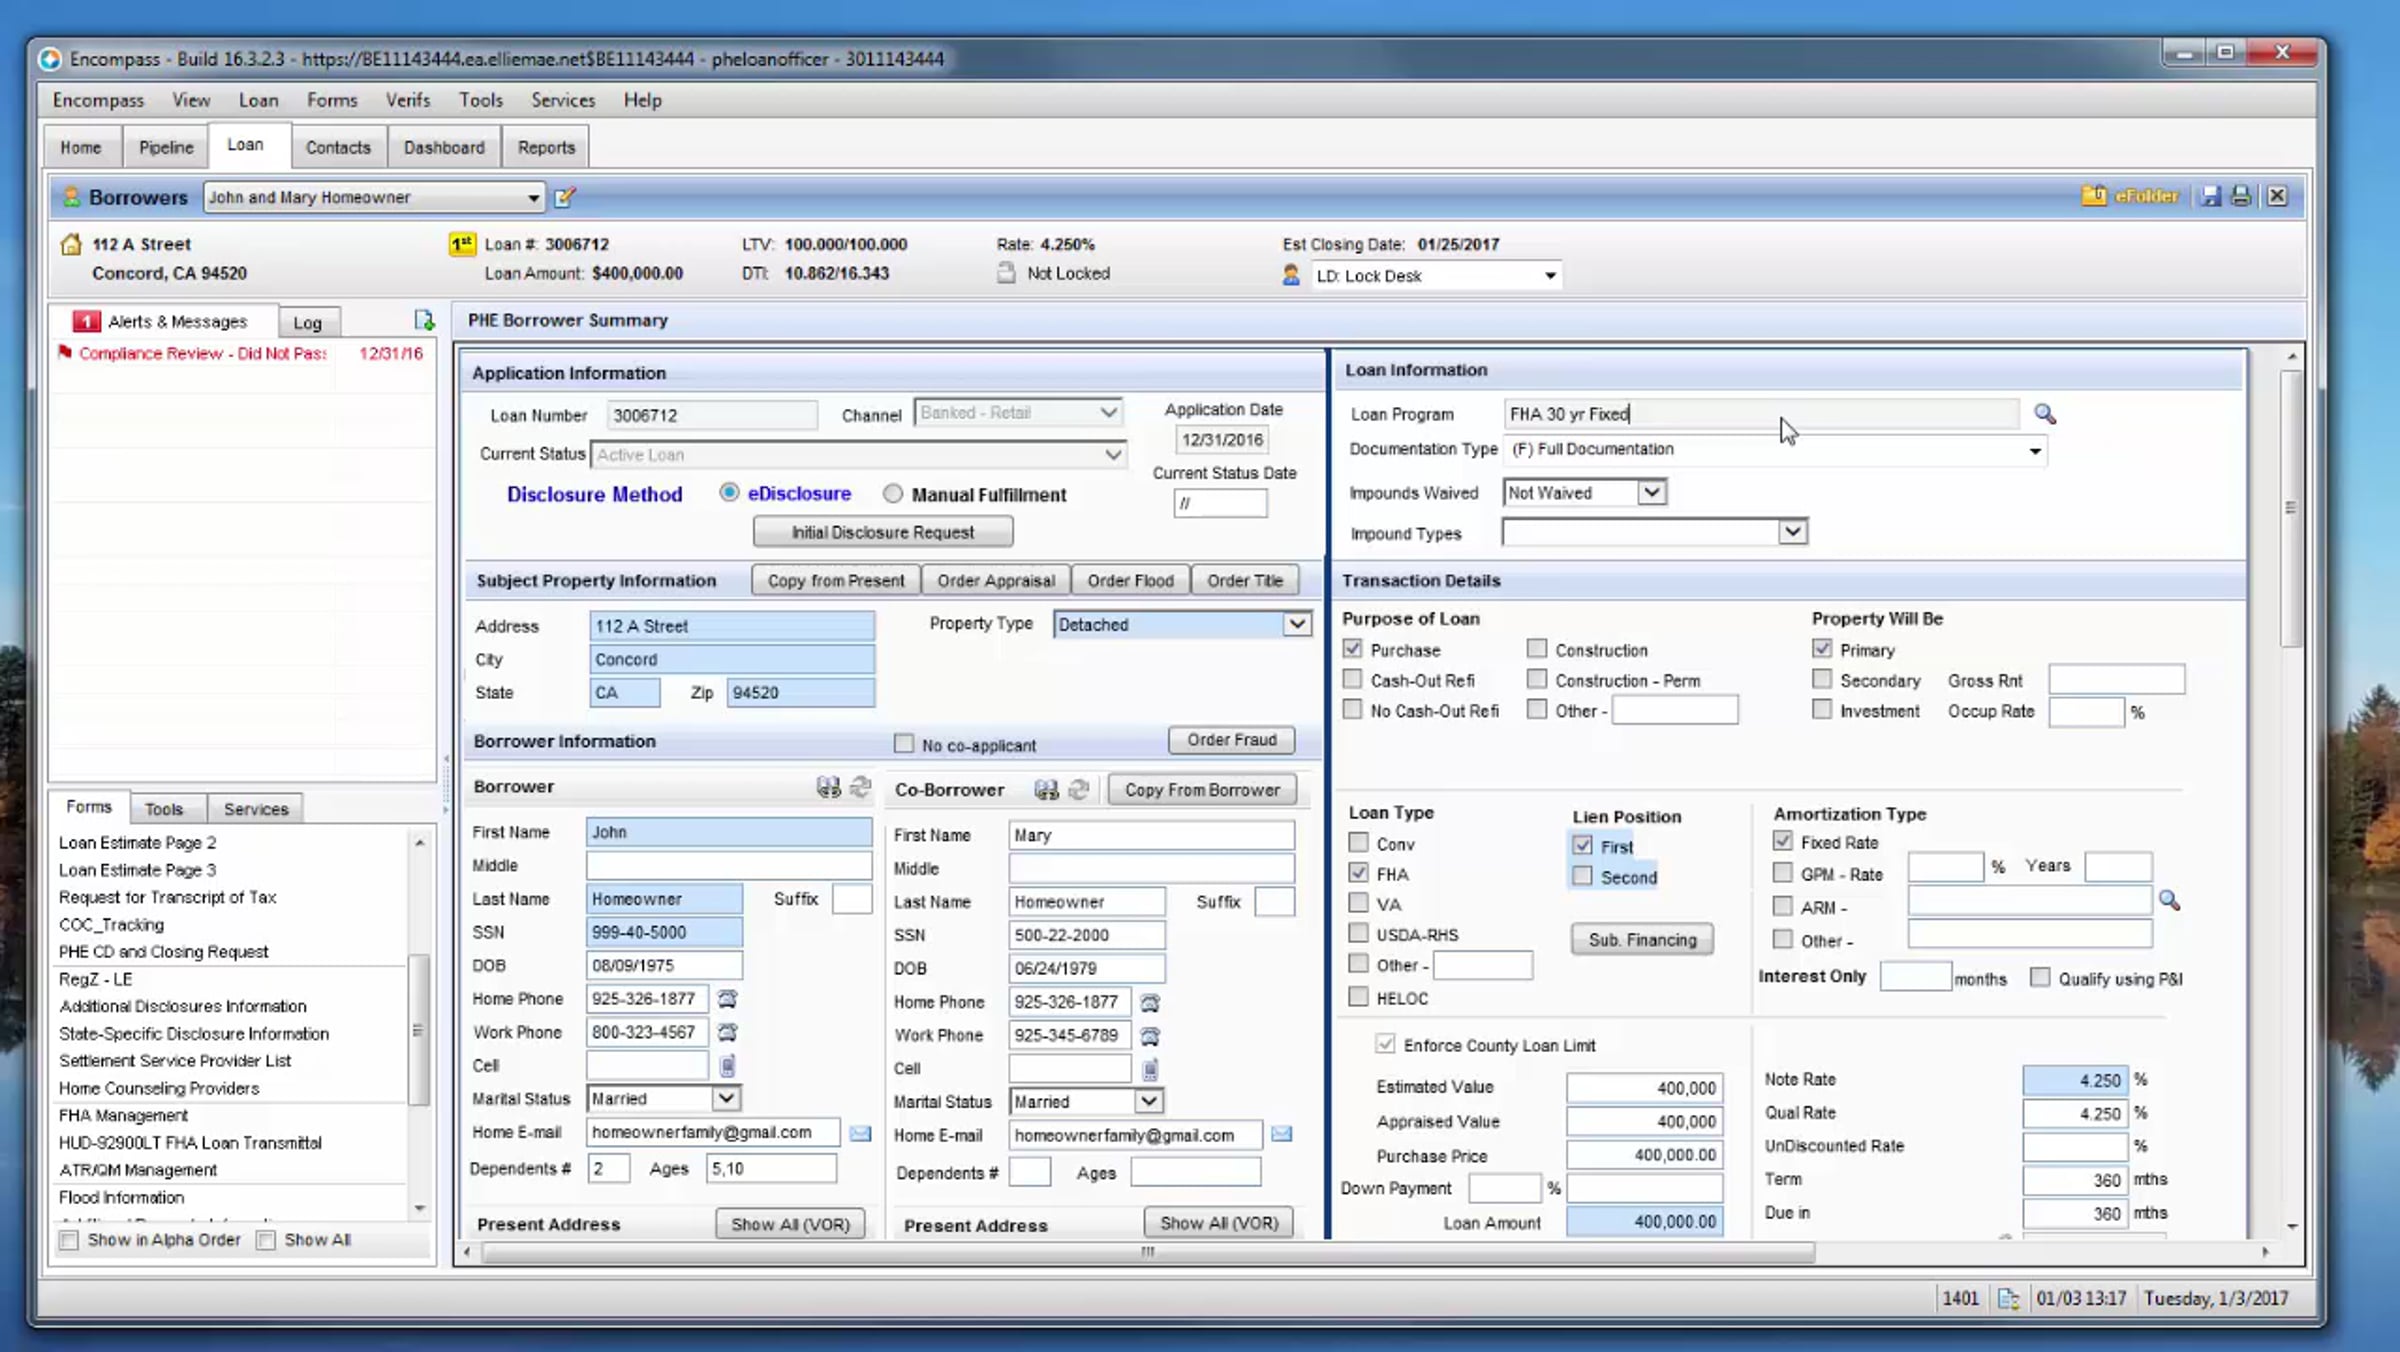Viewport: 2400px width, 1352px height.
Task: Open the Channel dropdown
Action: point(1108,413)
